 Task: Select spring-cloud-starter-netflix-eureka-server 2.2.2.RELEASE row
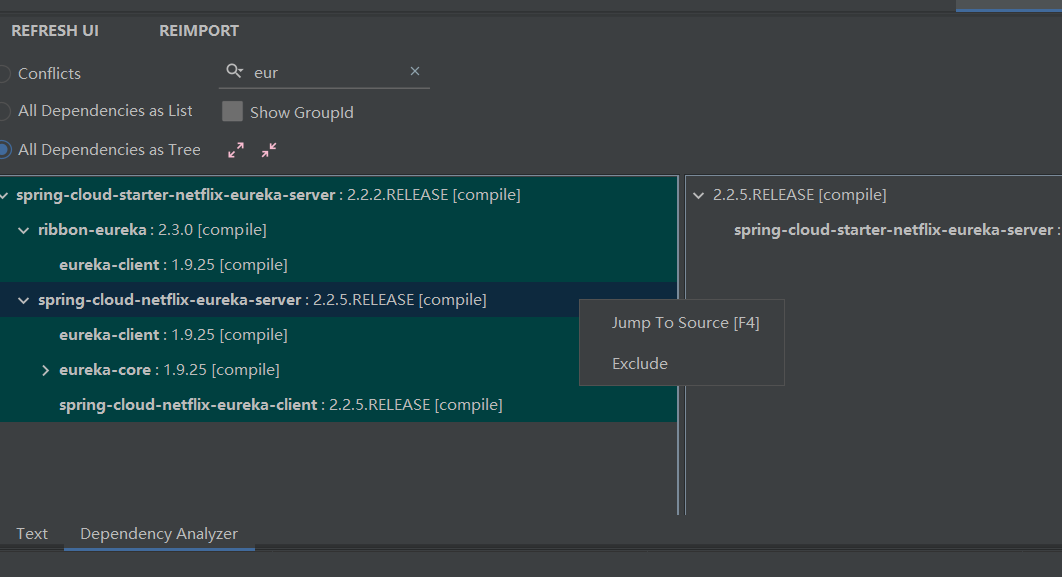[x=339, y=195]
